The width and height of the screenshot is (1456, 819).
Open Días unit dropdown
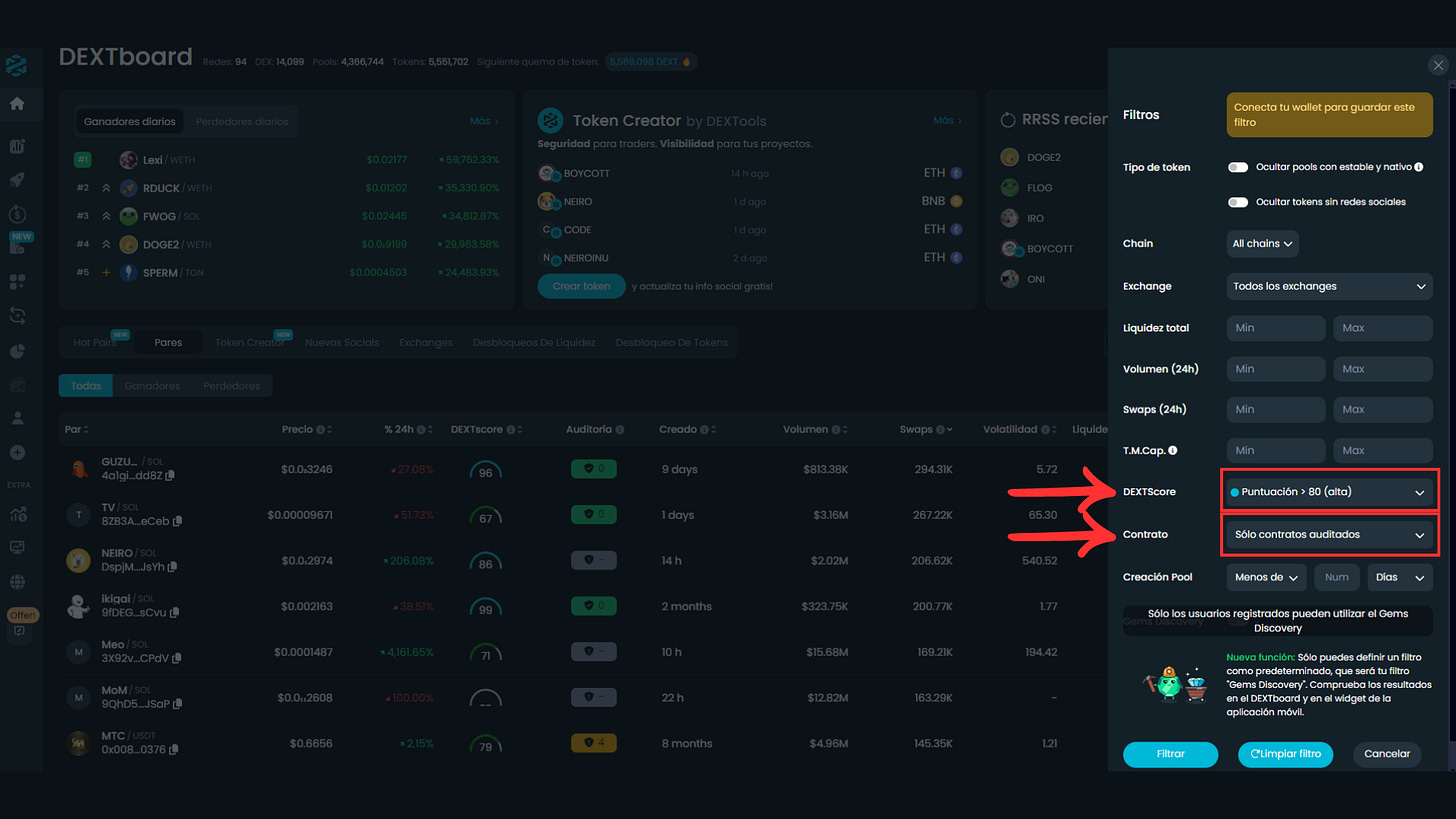click(x=1400, y=577)
